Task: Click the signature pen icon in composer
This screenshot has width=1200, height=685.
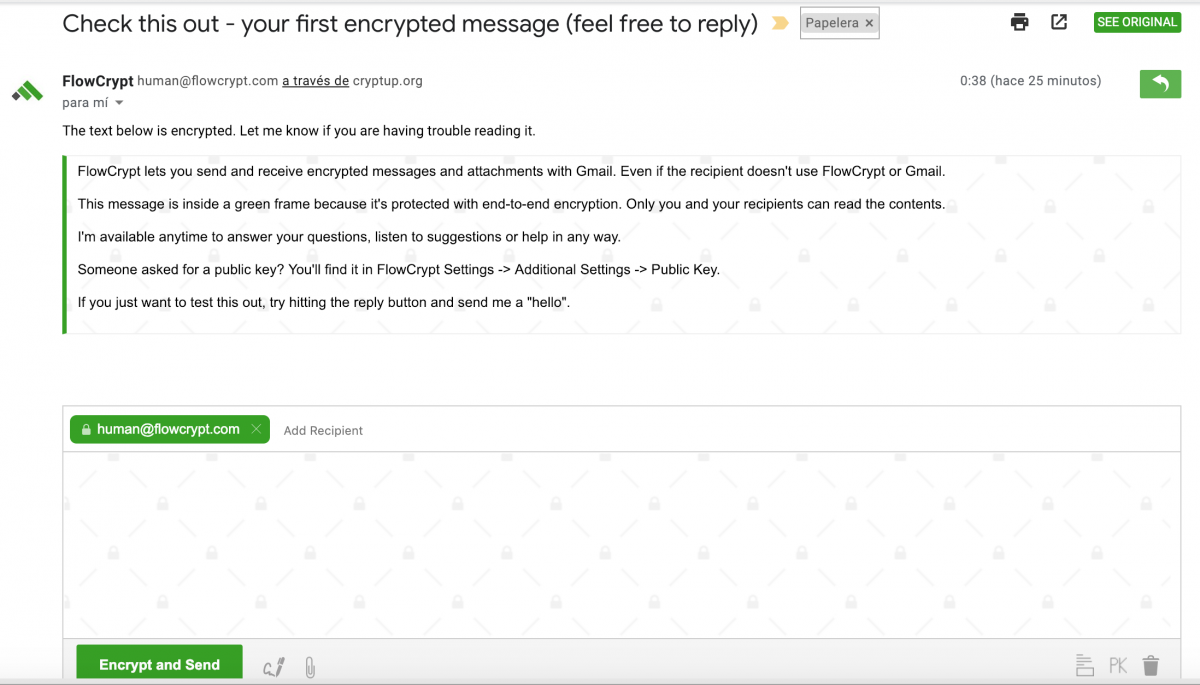Action: (x=274, y=667)
